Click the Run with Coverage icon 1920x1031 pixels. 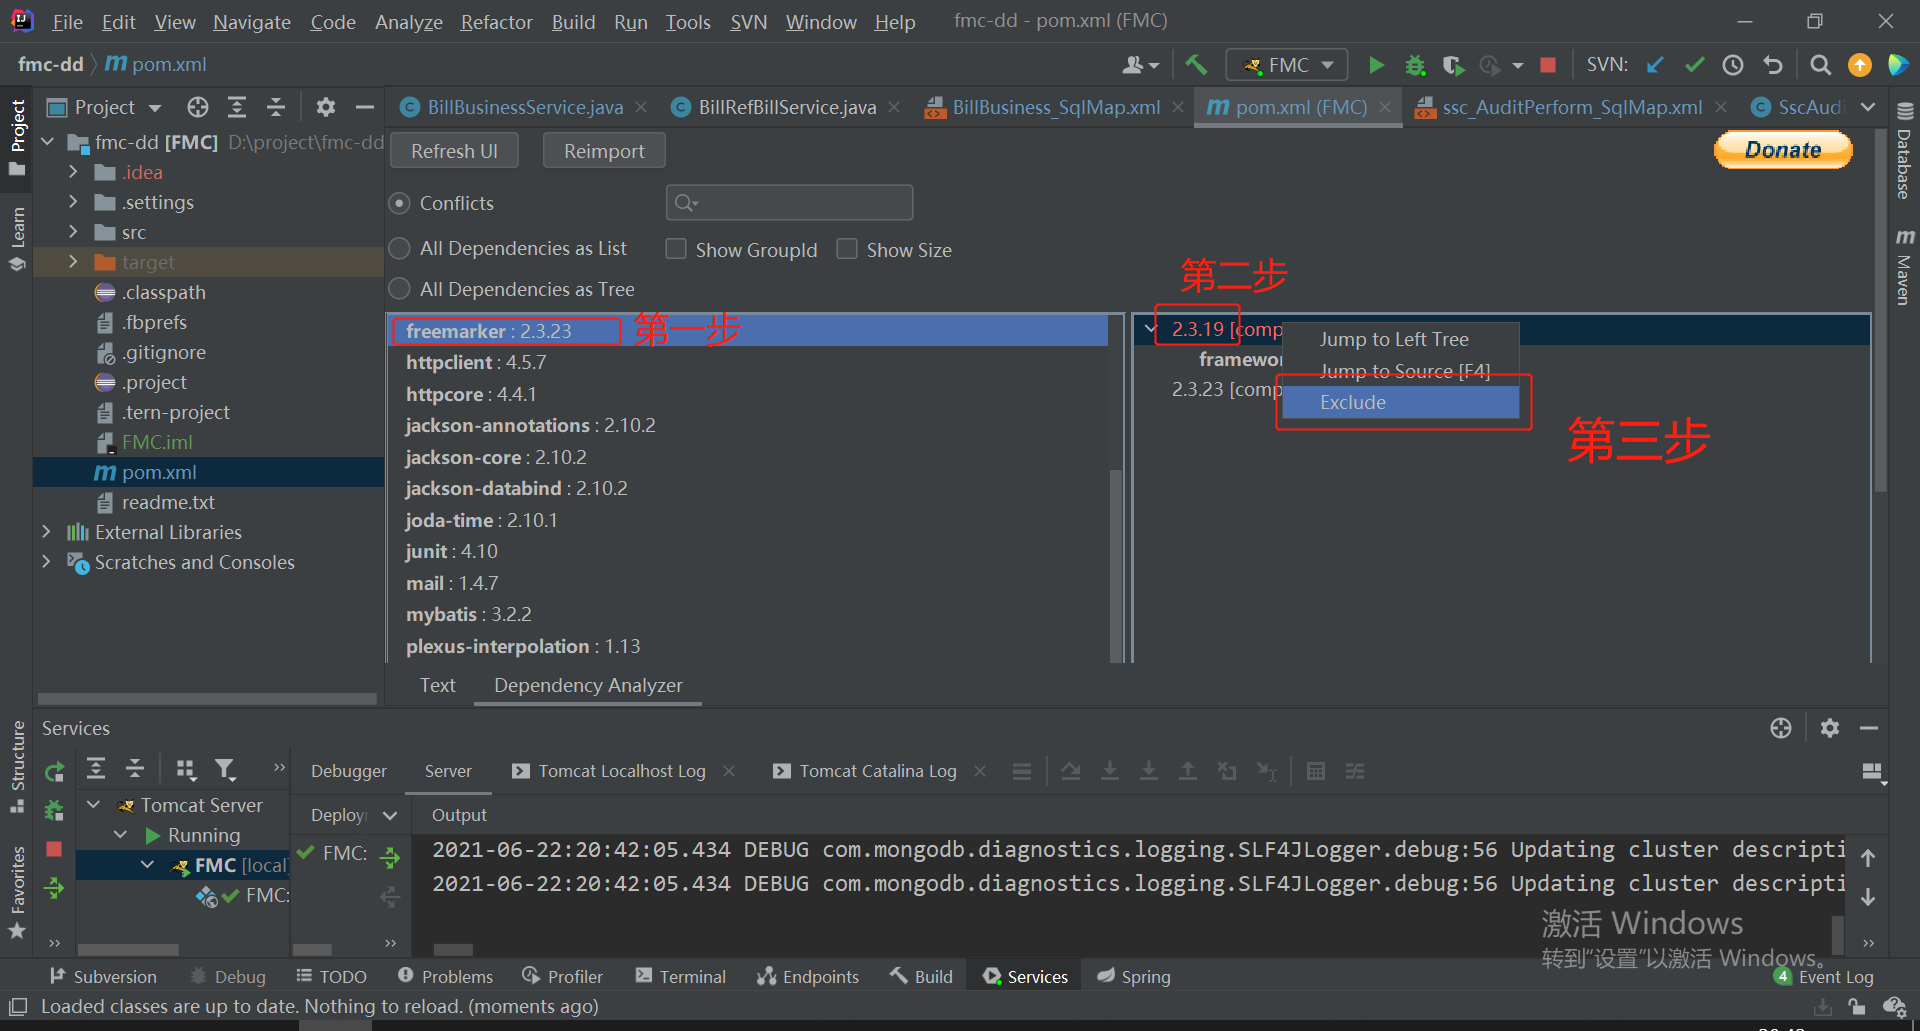[x=1453, y=65]
